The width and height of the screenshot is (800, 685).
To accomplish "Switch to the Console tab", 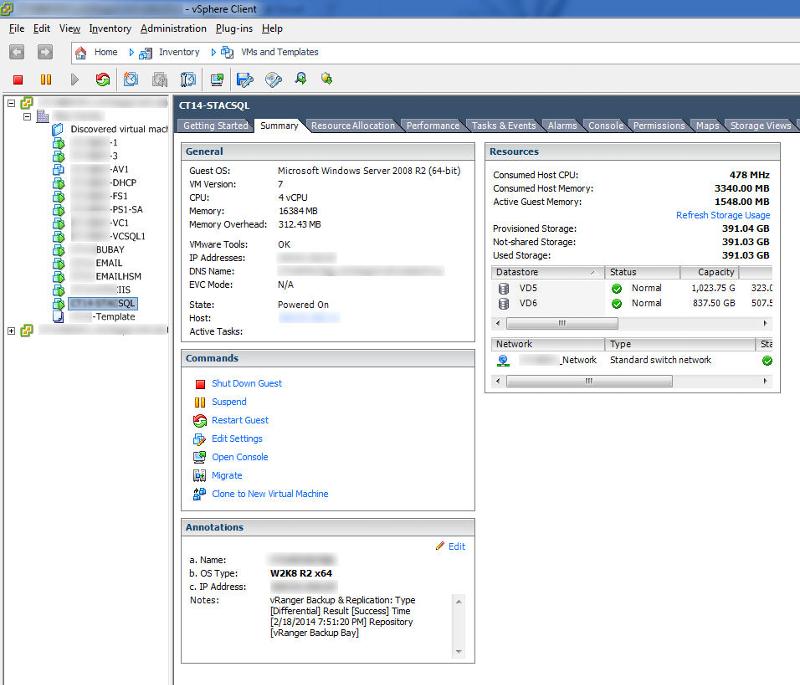I will point(606,125).
